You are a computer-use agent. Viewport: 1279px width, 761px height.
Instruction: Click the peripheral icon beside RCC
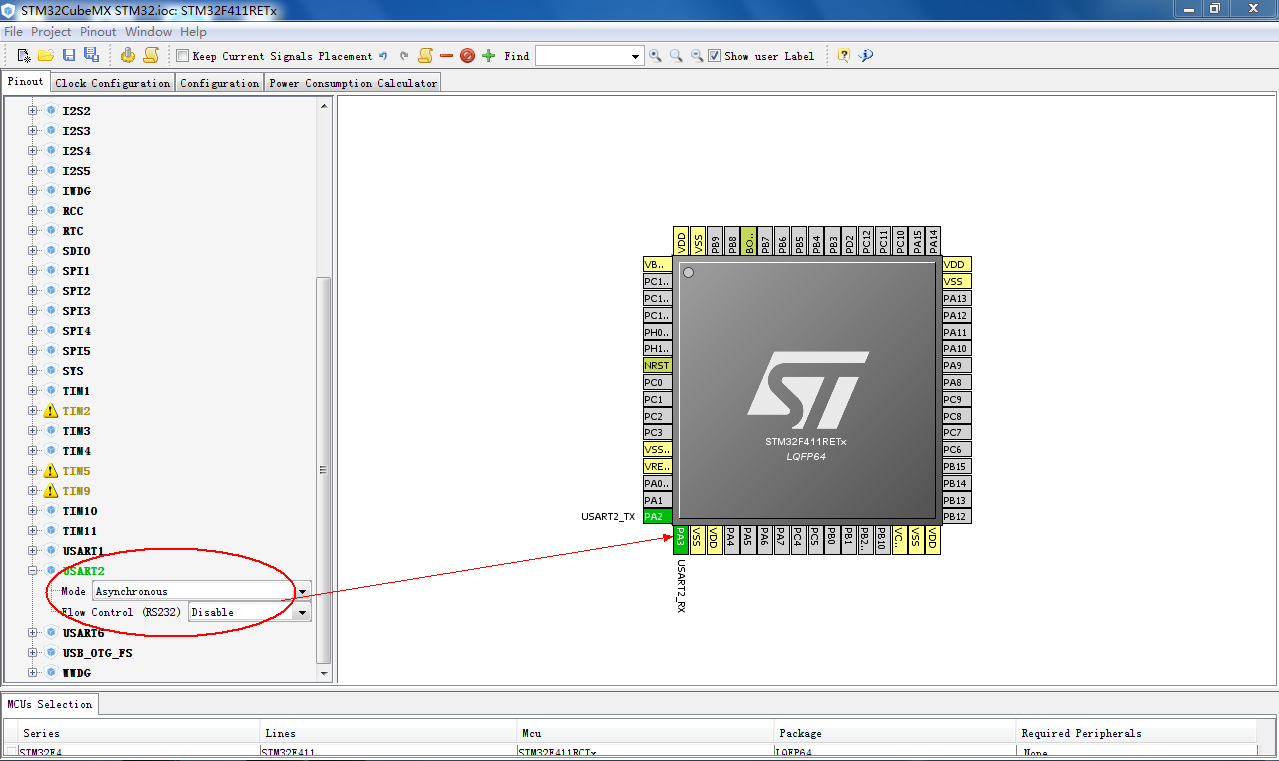pyautogui.click(x=51, y=211)
